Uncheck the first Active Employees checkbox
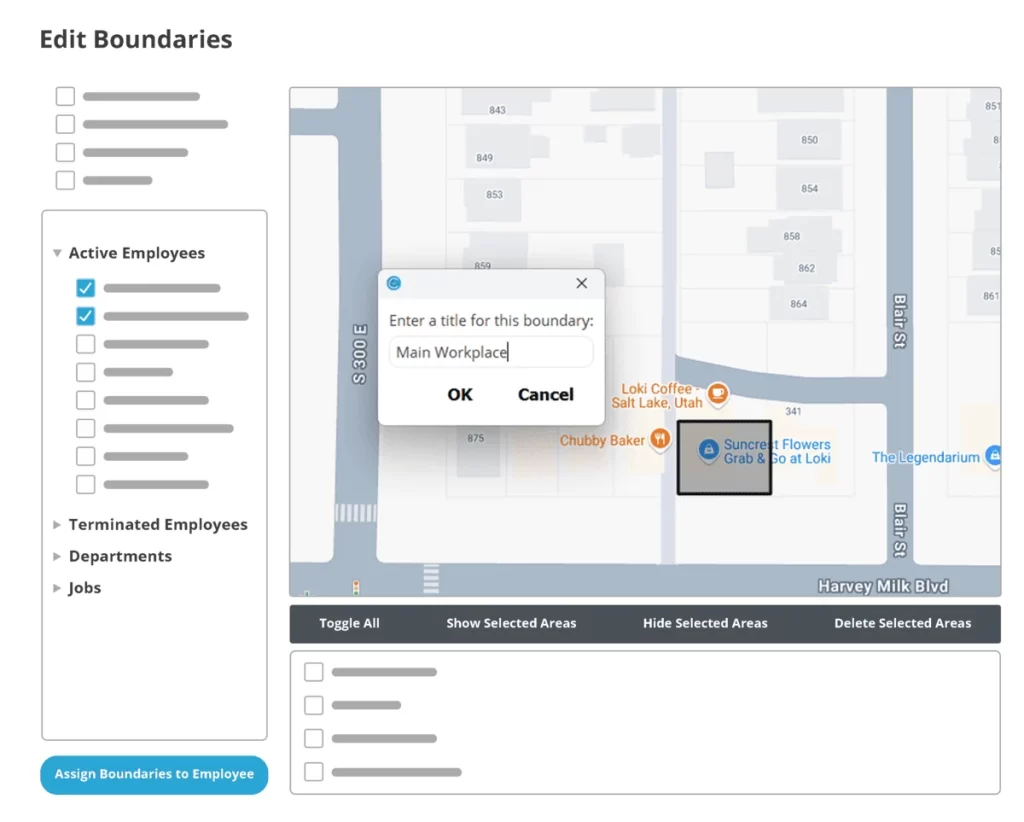This screenshot has width=1024, height=822. click(85, 287)
